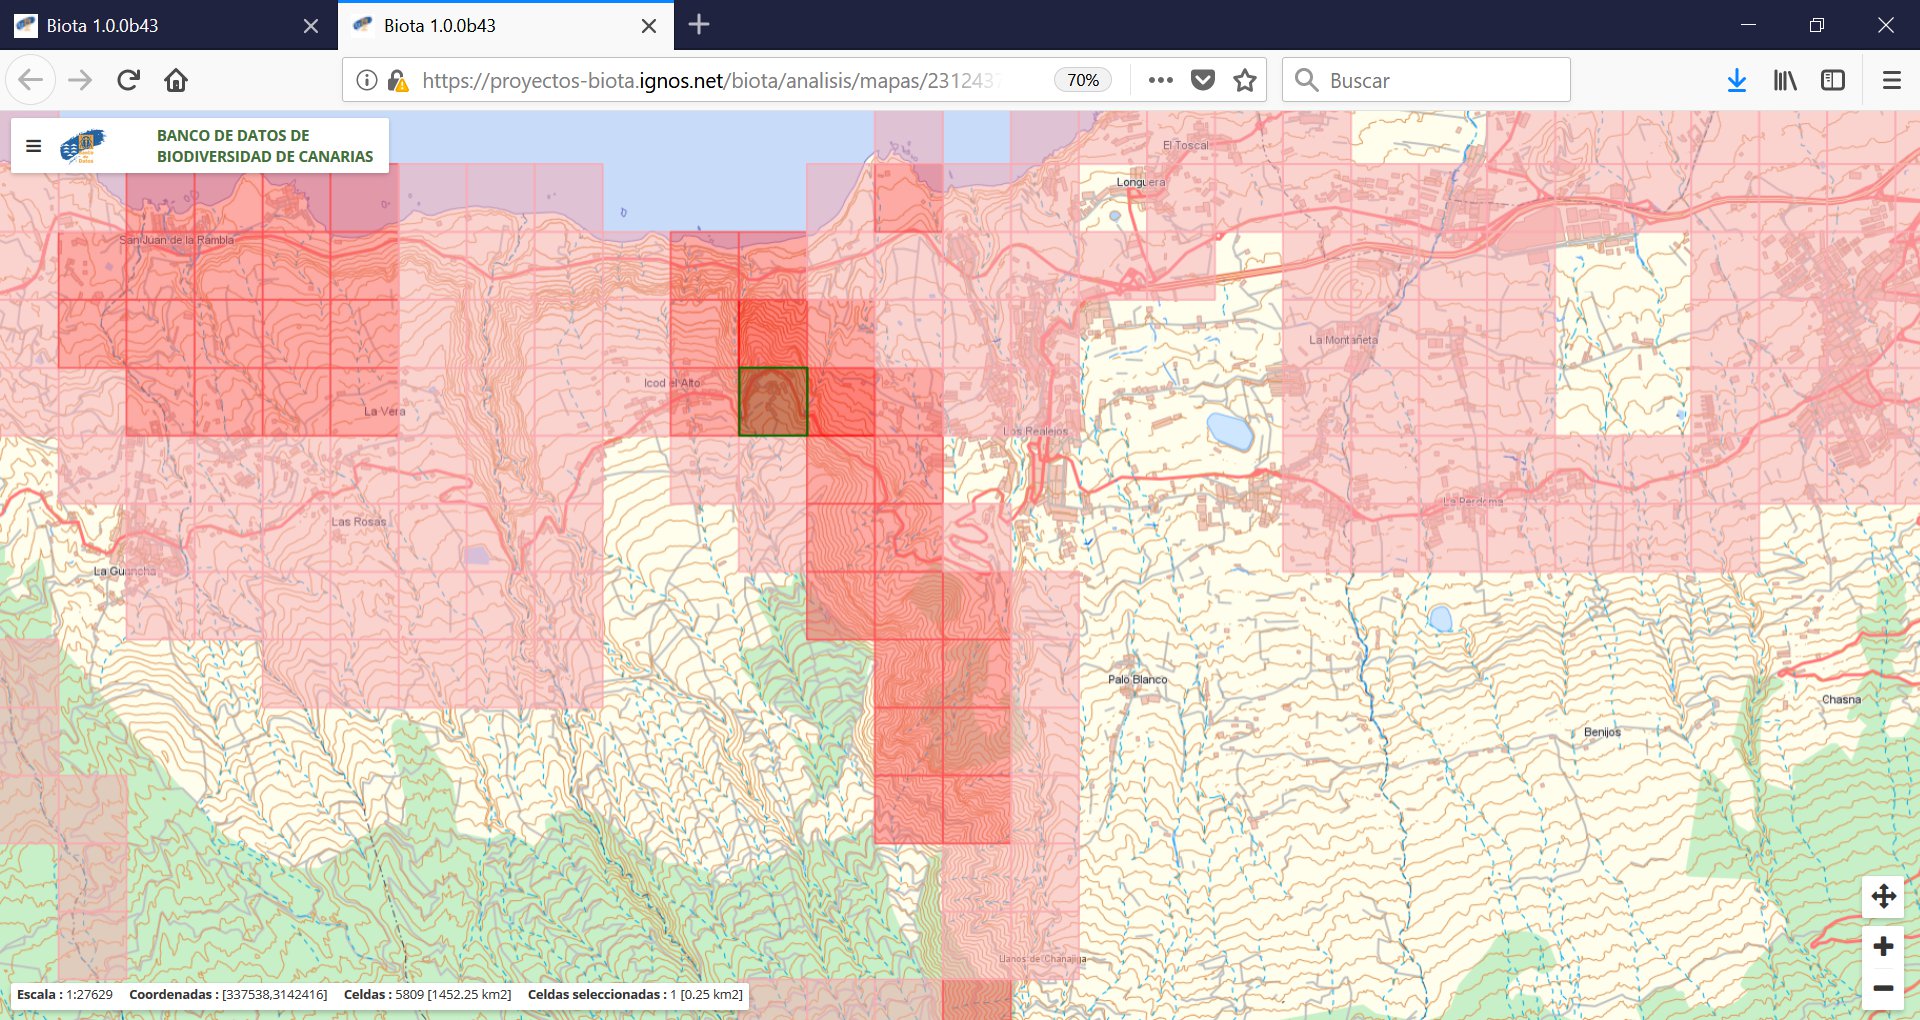The width and height of the screenshot is (1920, 1020).
Task: Click the Escala 1:27629 status text
Action: click(x=65, y=994)
